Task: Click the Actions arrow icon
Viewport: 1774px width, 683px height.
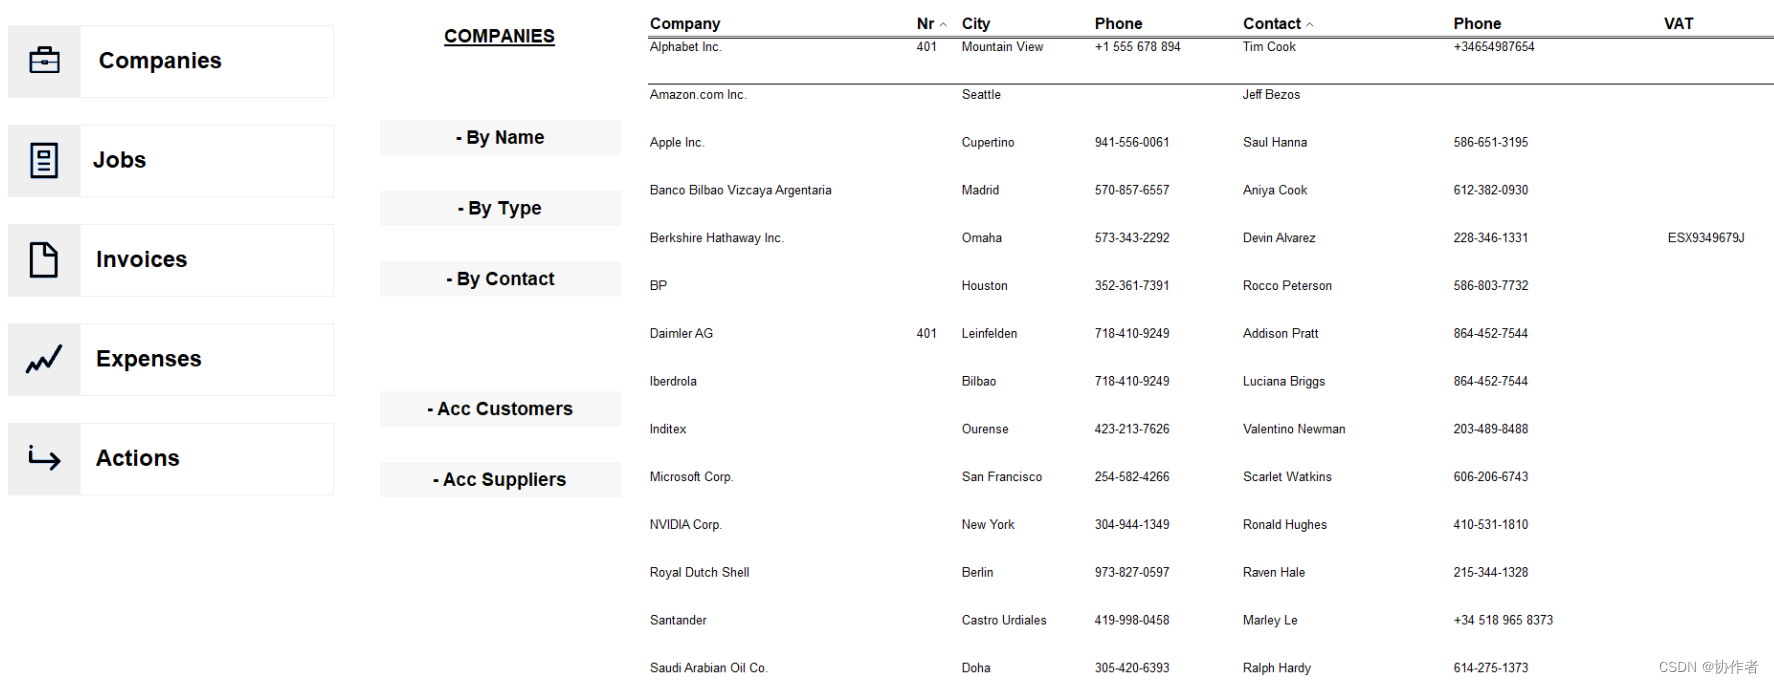Action: click(44, 458)
